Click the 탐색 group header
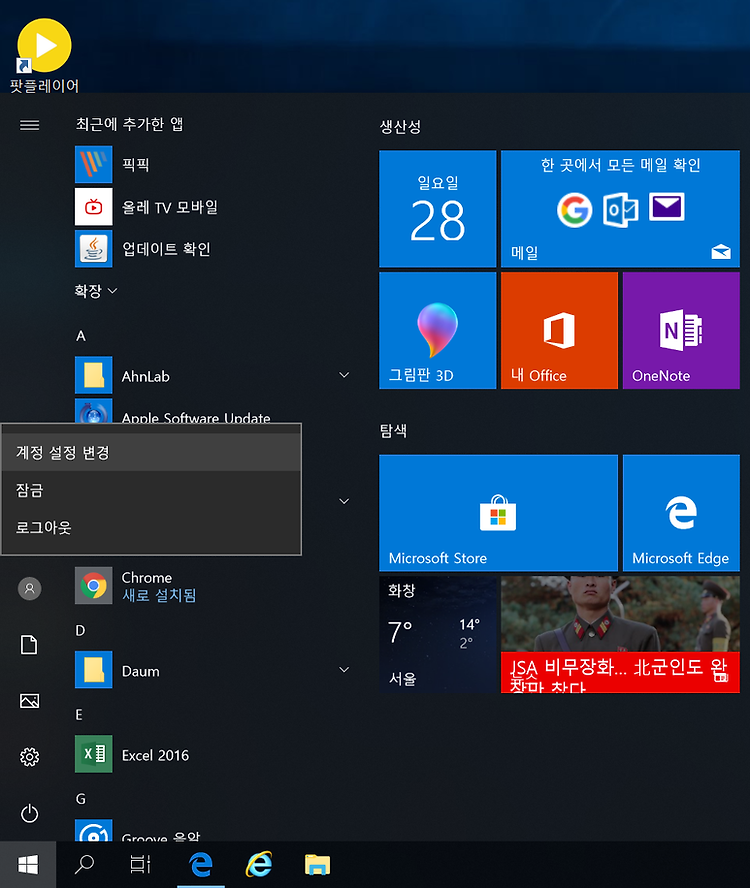 coord(393,430)
